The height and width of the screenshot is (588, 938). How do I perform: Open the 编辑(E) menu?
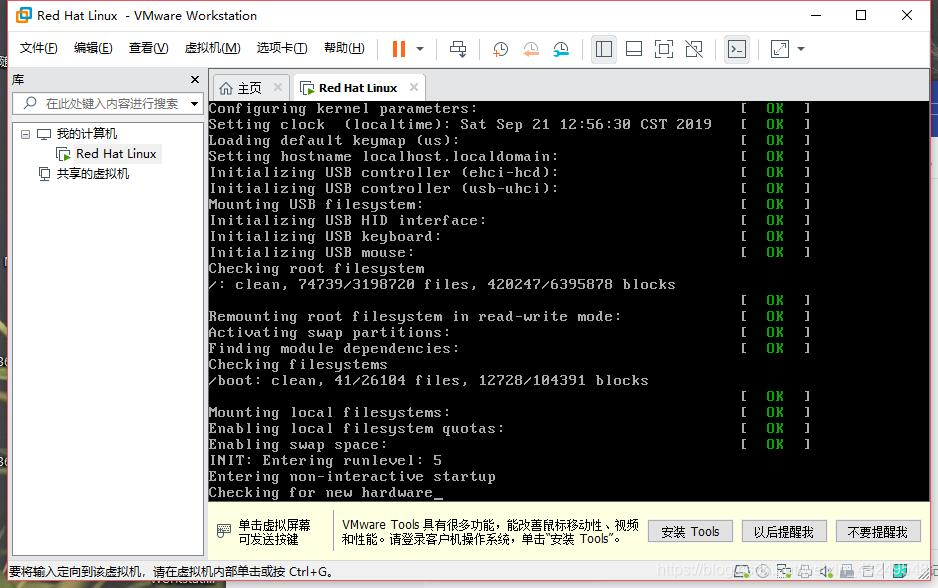[93, 48]
